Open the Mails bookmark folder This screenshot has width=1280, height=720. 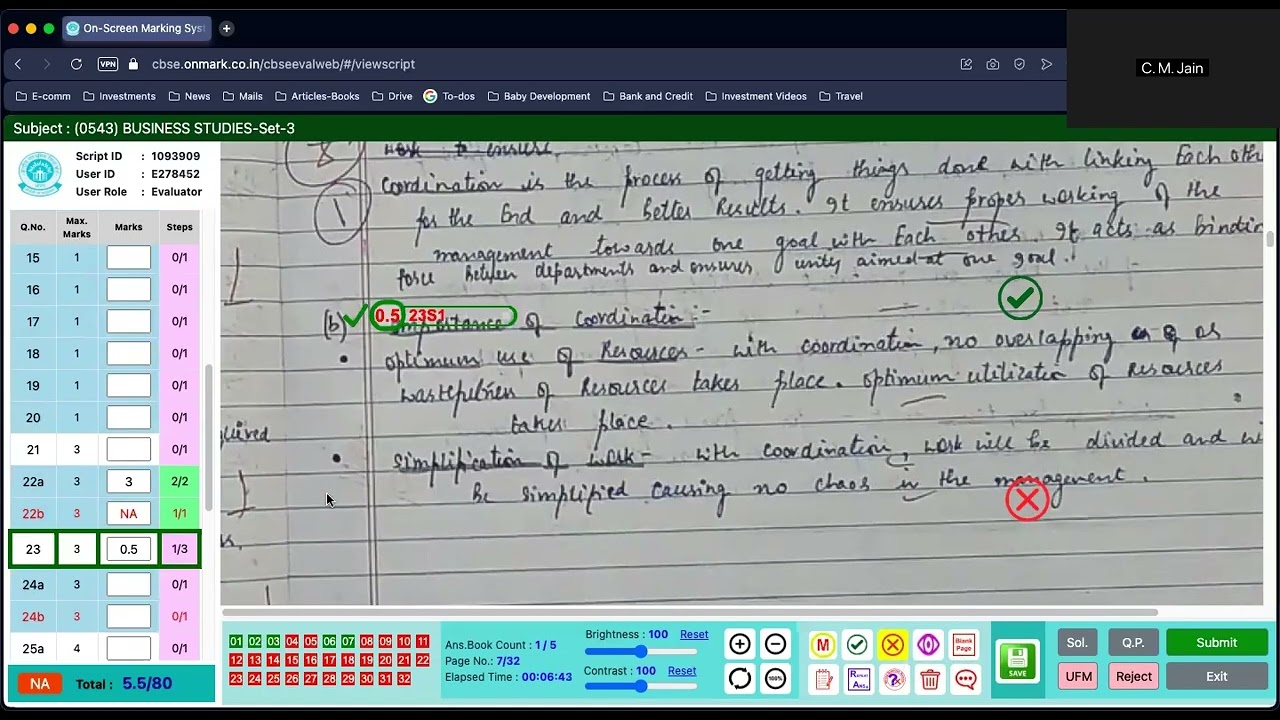point(243,96)
